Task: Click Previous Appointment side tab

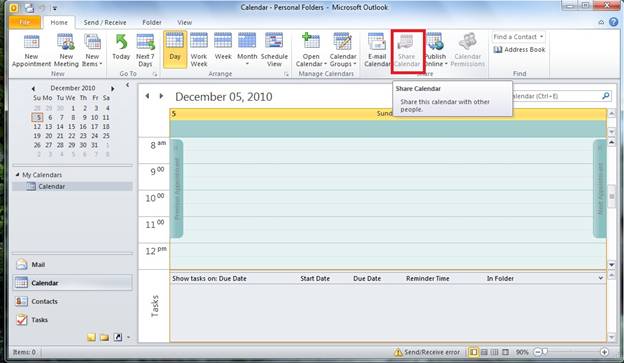Action: coord(177,189)
